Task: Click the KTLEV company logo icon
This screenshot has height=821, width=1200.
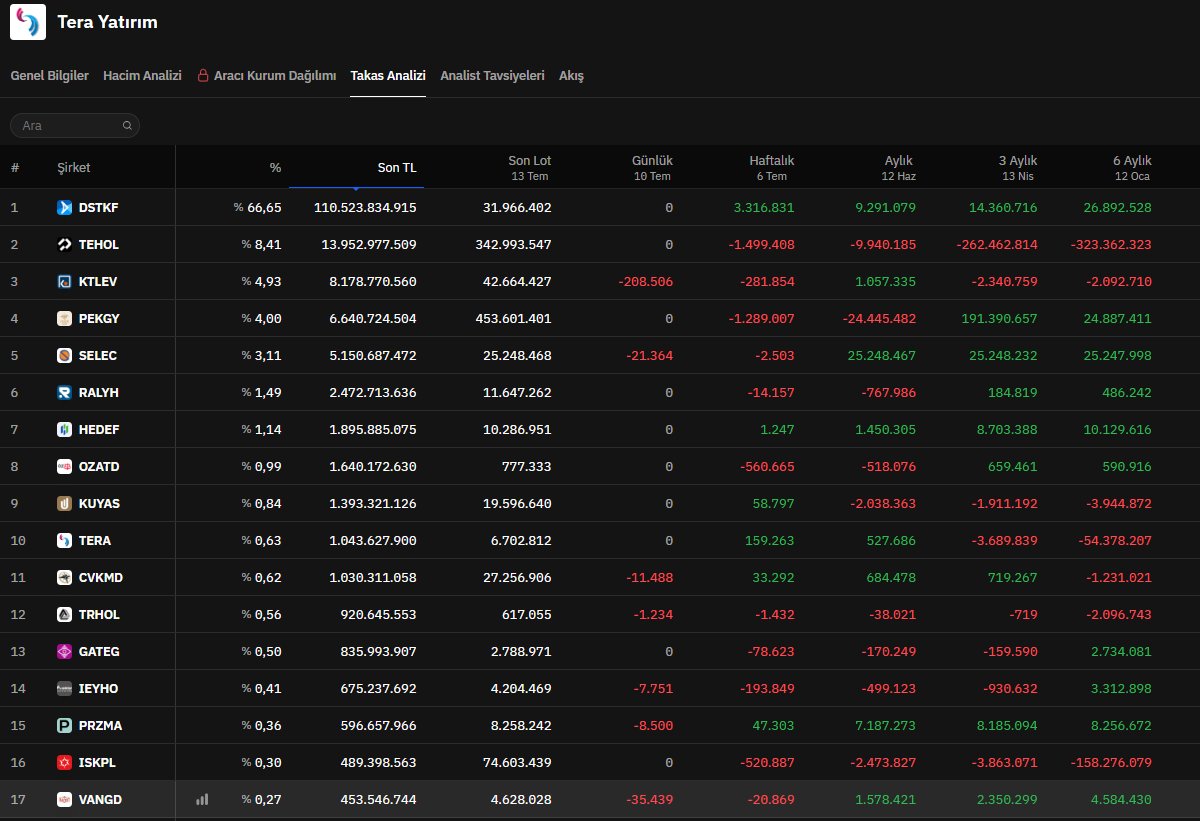Action: point(65,282)
